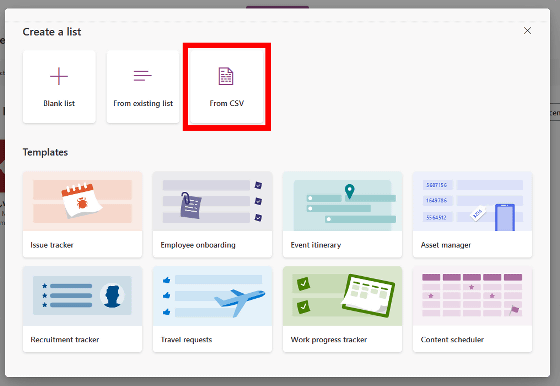
Task: Pick the Asset manager template image
Action: pos(472,201)
